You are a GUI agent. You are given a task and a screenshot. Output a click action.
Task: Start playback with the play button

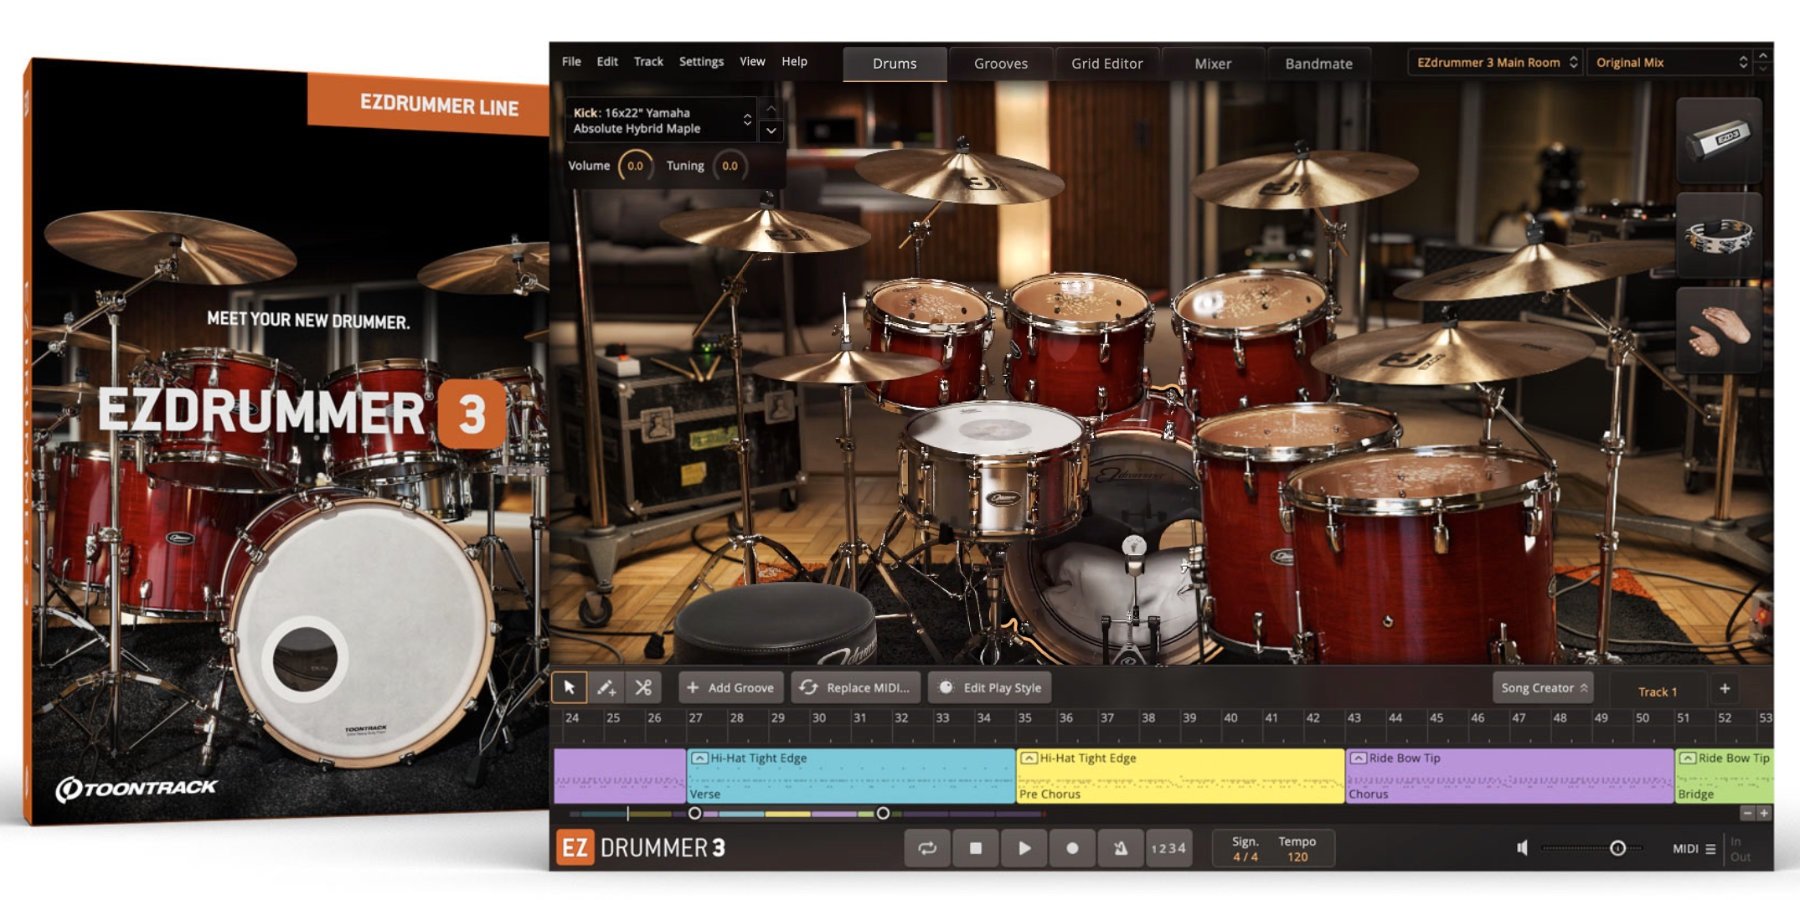[x=1024, y=848]
